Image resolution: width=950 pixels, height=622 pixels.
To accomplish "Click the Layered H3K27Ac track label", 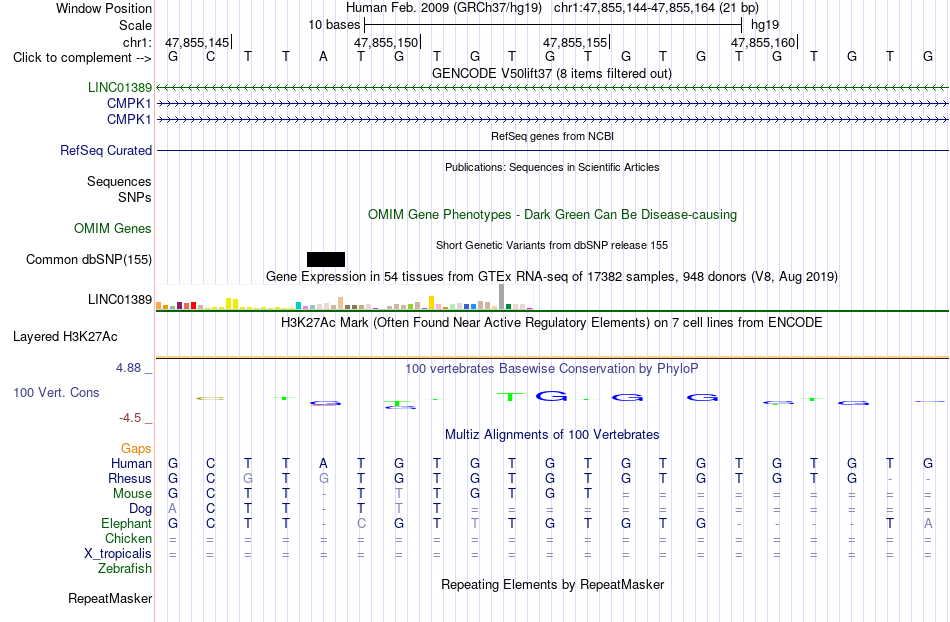I will pos(65,337).
